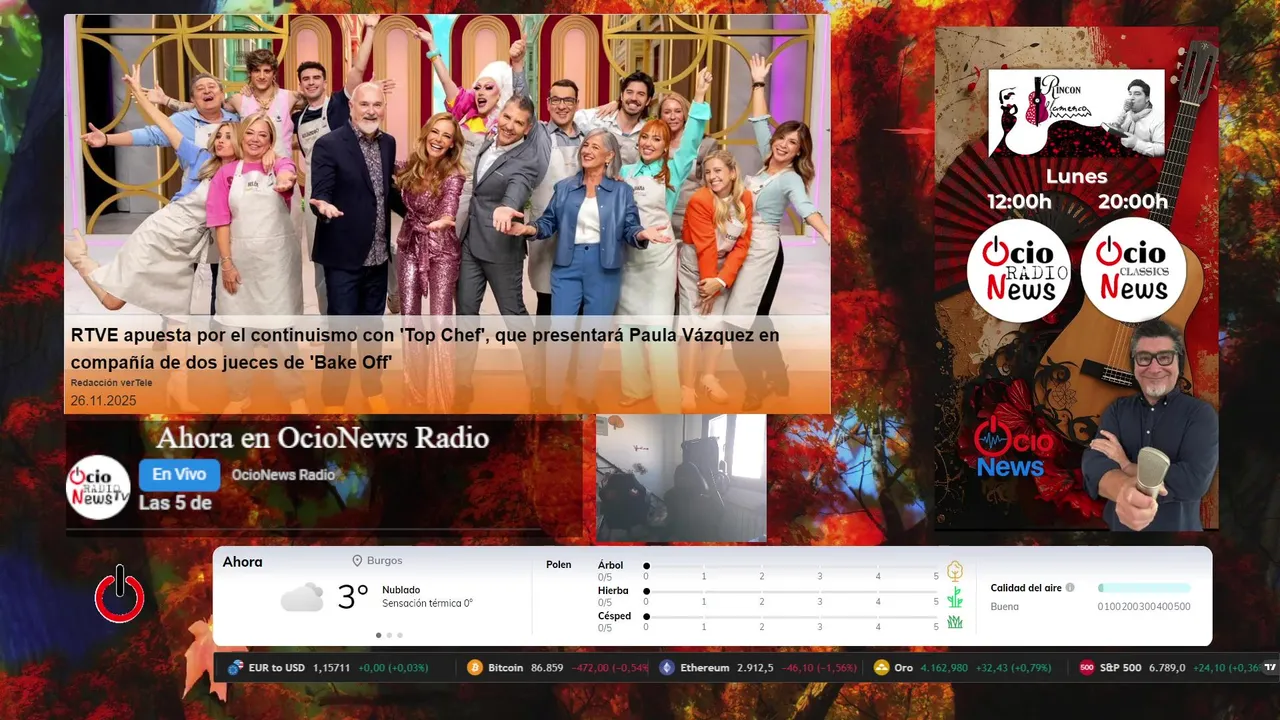
Task: Click the 'Ahora' weather widget title
Action: tap(243, 562)
